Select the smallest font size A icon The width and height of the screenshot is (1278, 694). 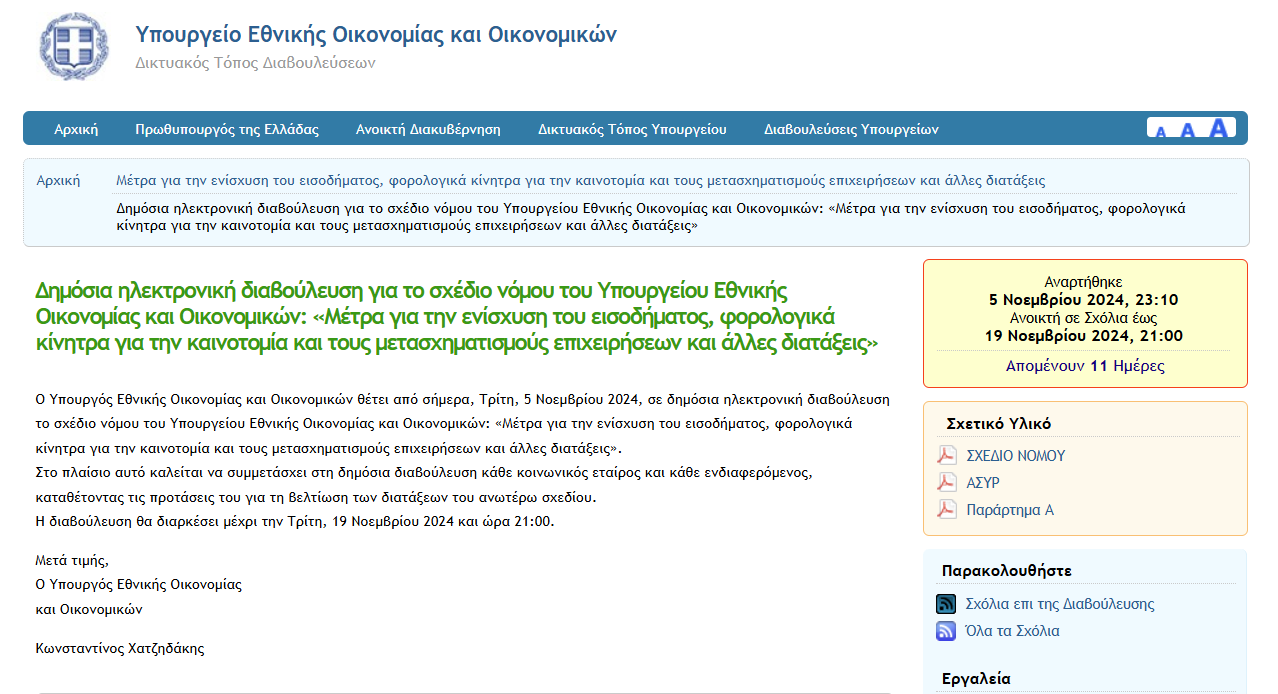(1161, 131)
